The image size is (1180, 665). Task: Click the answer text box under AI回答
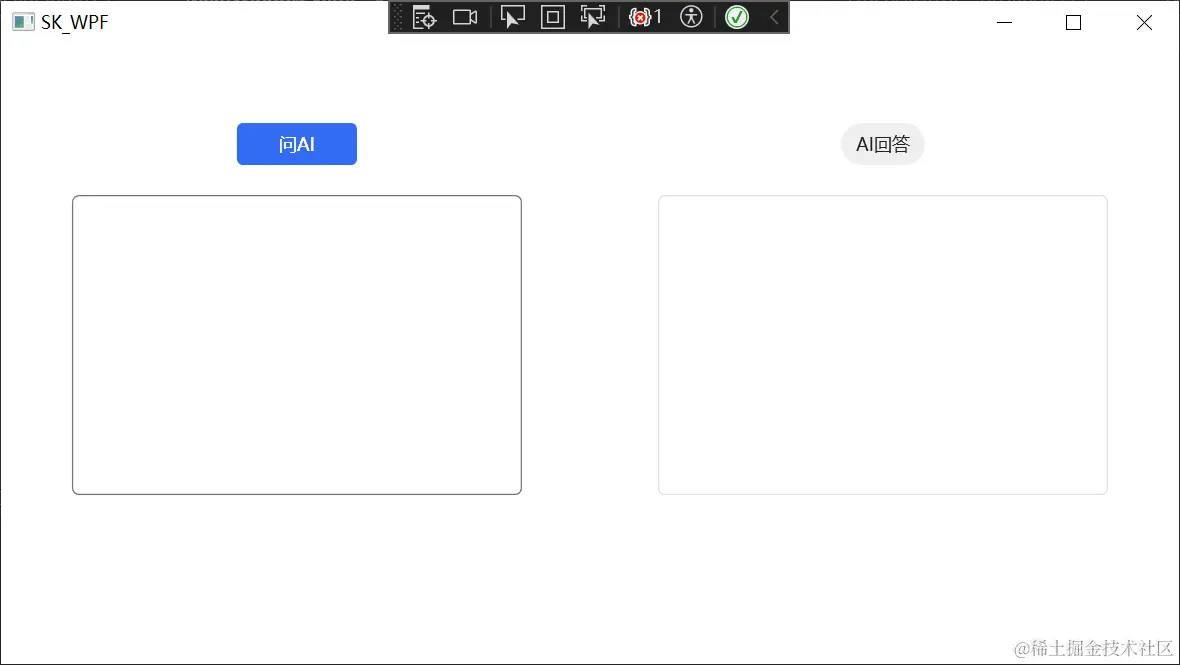pos(883,345)
